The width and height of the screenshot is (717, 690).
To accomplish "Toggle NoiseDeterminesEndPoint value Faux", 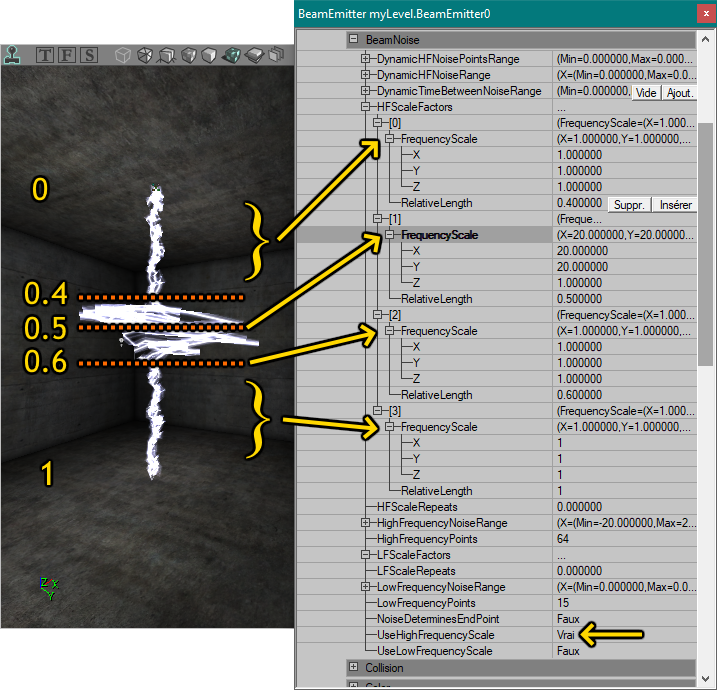I will pyautogui.click(x=568, y=619).
